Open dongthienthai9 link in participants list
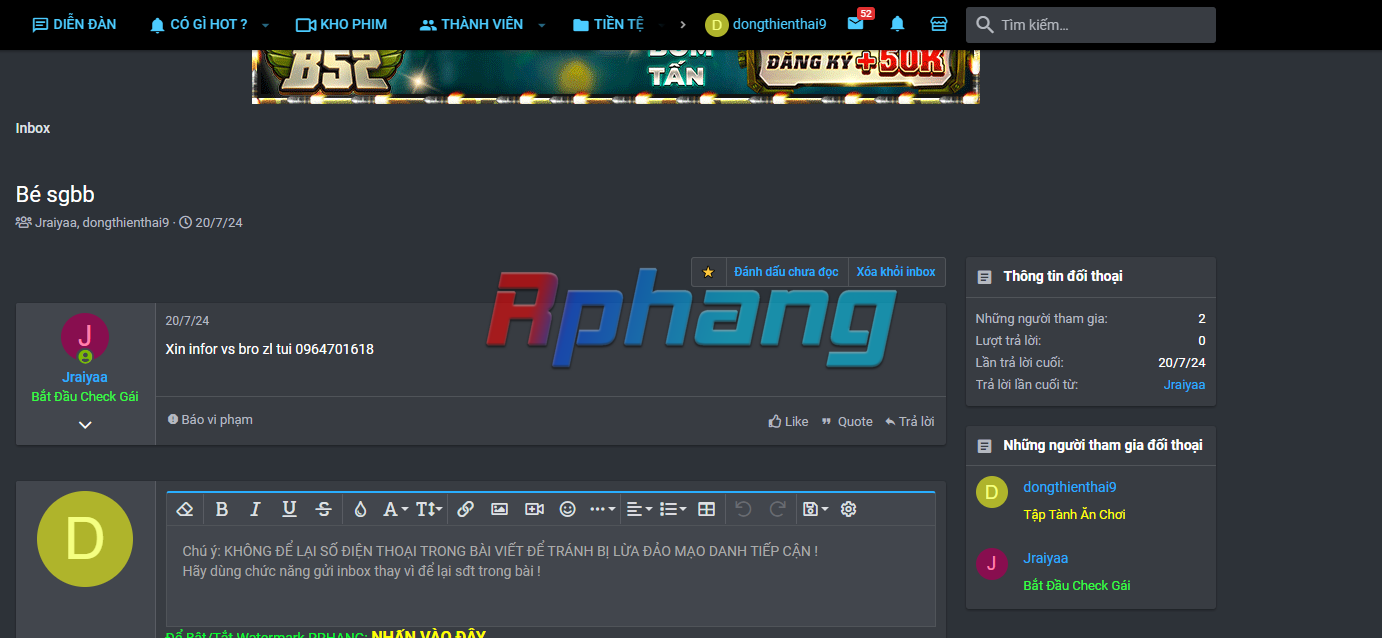Viewport: 1382px width, 638px height. 1070,488
